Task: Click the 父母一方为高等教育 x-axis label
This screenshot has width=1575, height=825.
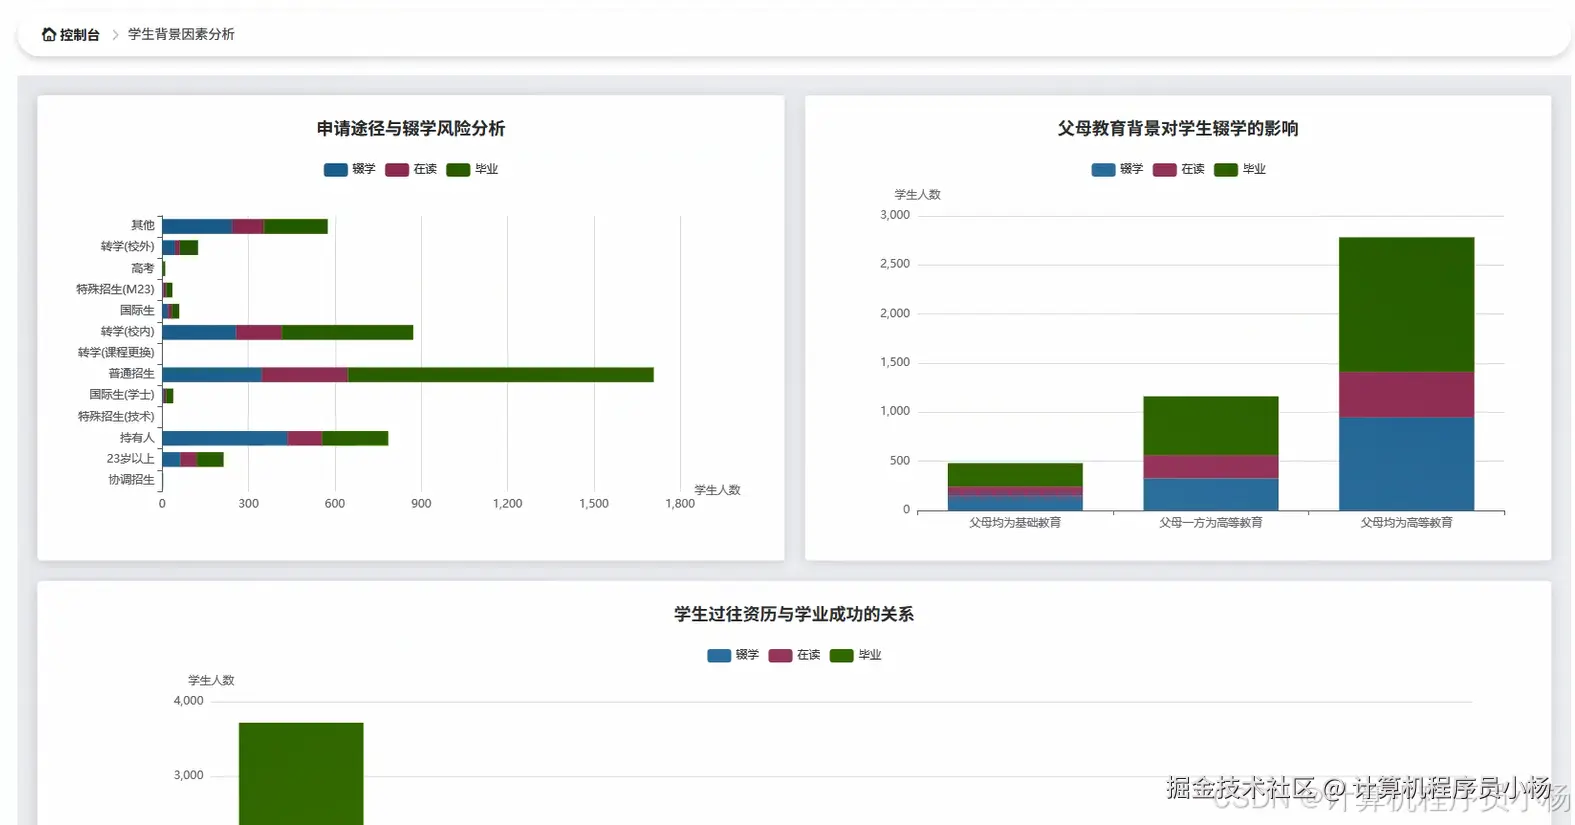Action: pos(1211,523)
